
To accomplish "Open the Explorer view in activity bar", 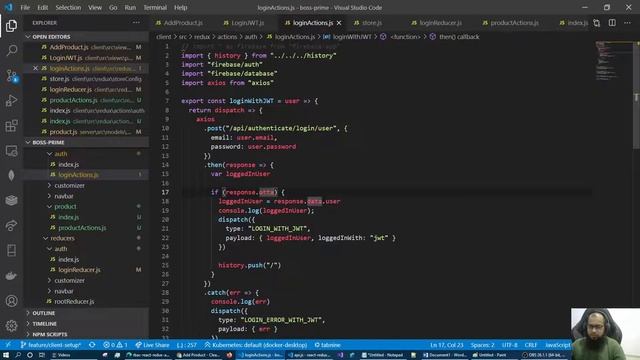I will point(11,26).
